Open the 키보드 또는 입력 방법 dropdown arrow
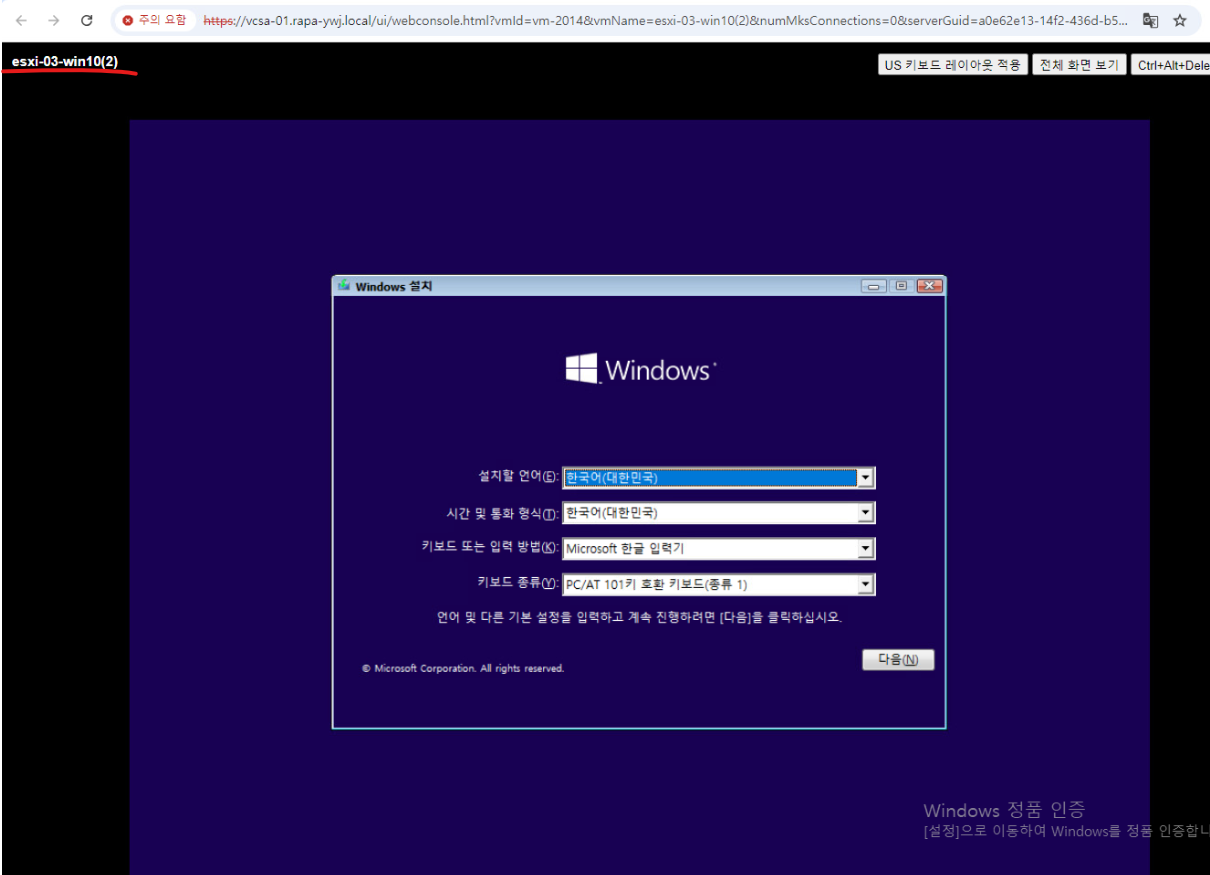 click(x=866, y=549)
